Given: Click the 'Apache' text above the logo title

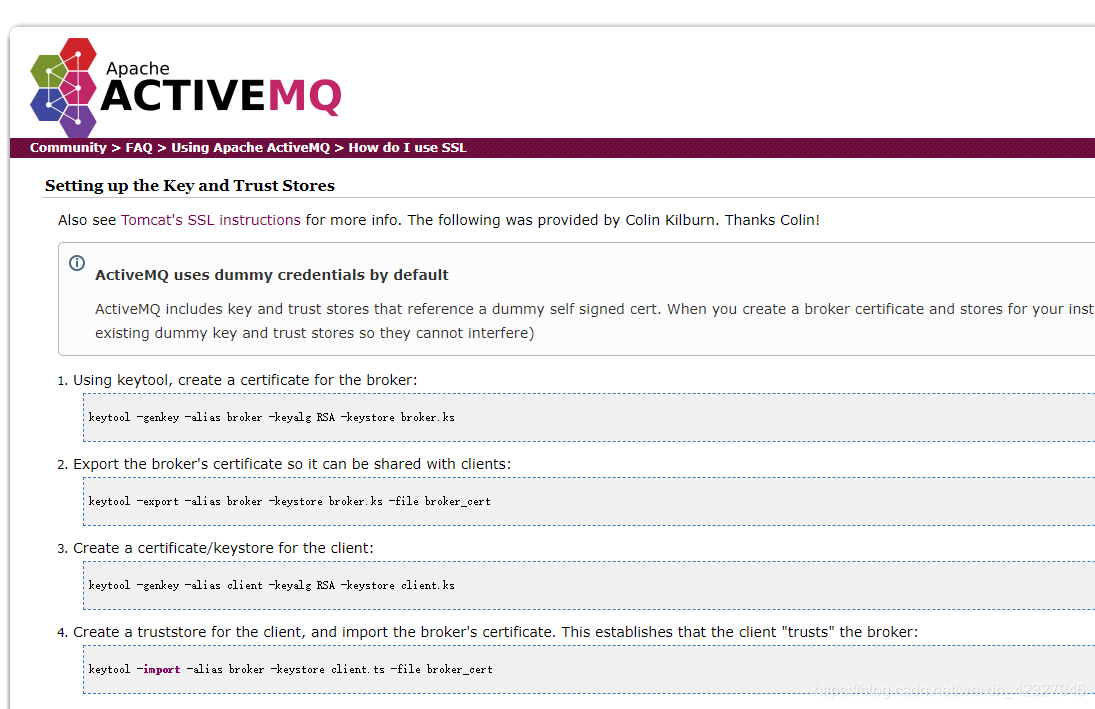Looking at the screenshot, I should coord(138,68).
